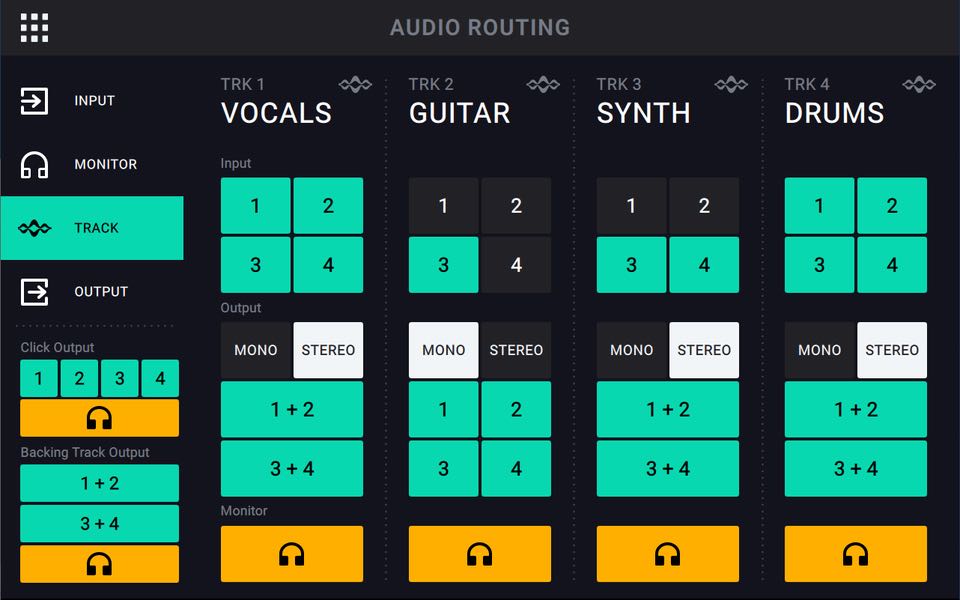Disable input 4 on Synth track
The height and width of the screenshot is (600, 960).
pyautogui.click(x=704, y=265)
